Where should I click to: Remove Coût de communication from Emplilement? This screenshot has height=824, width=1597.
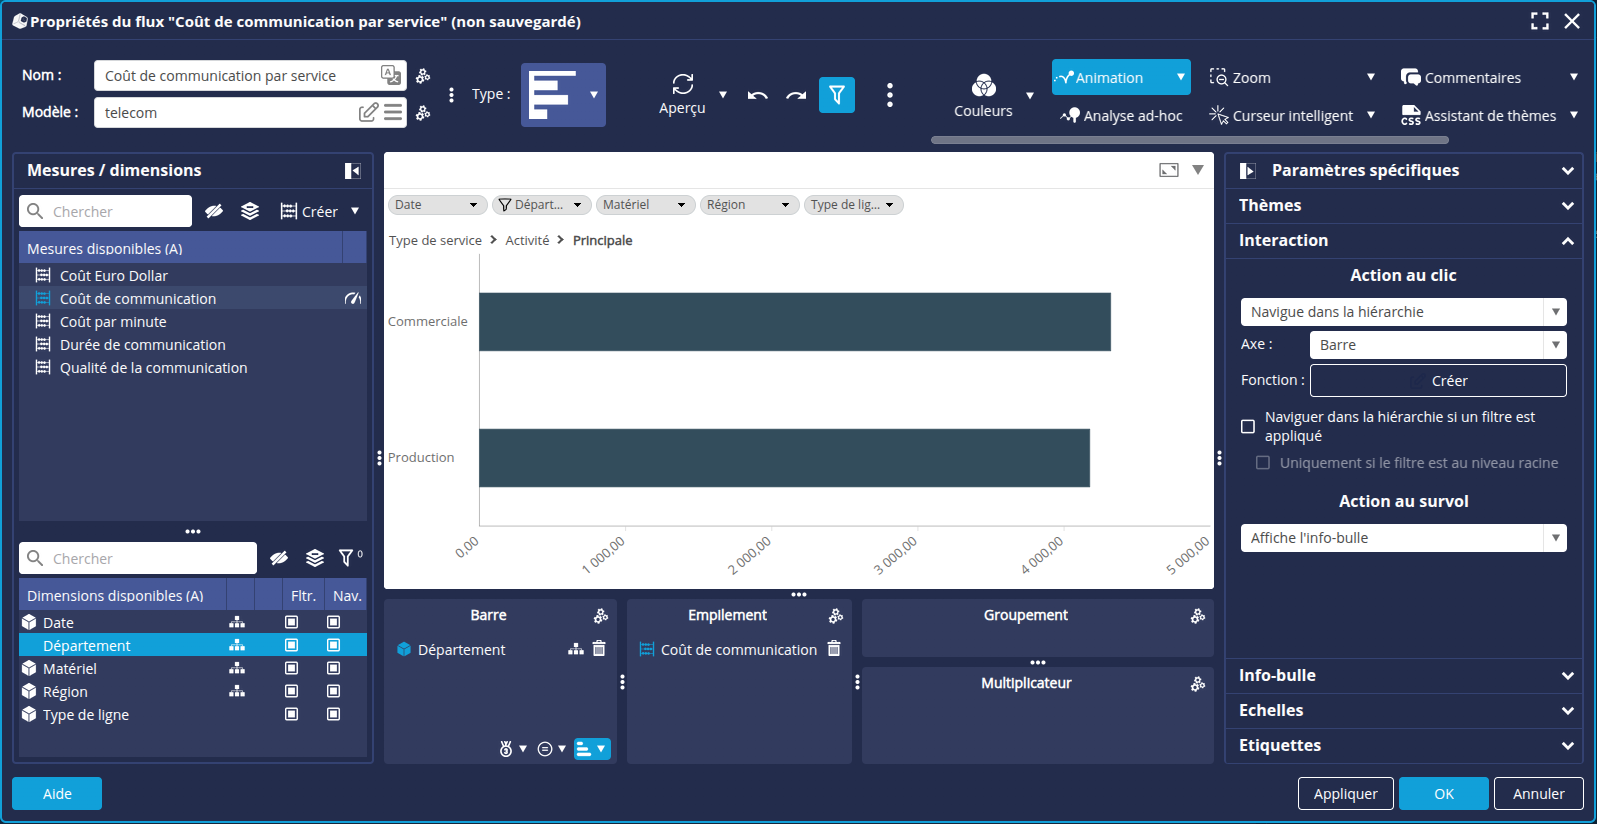[834, 649]
